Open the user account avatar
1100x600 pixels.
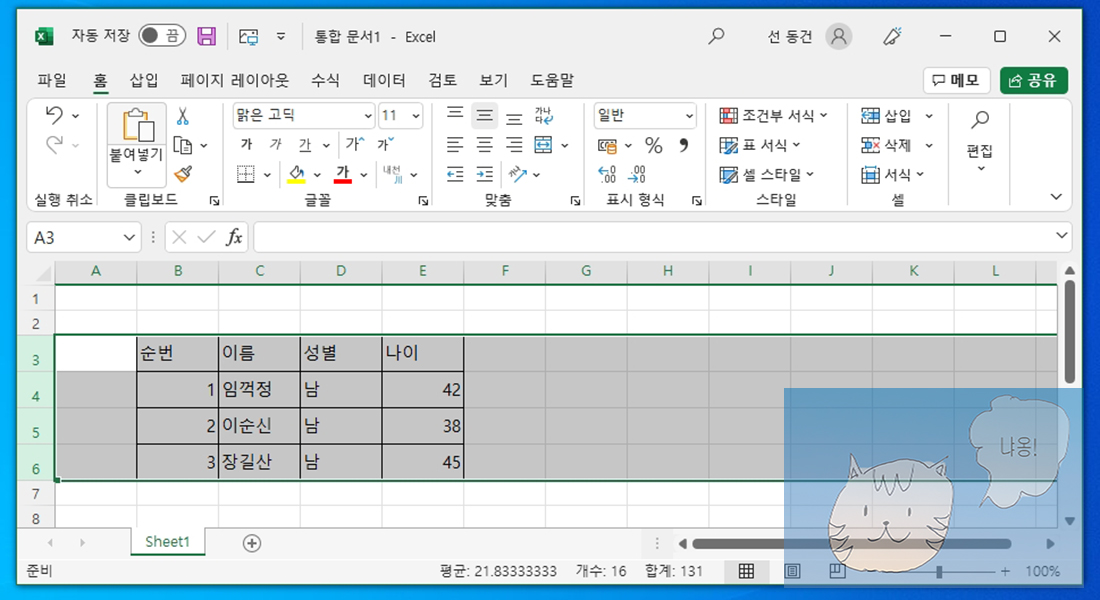click(x=838, y=36)
